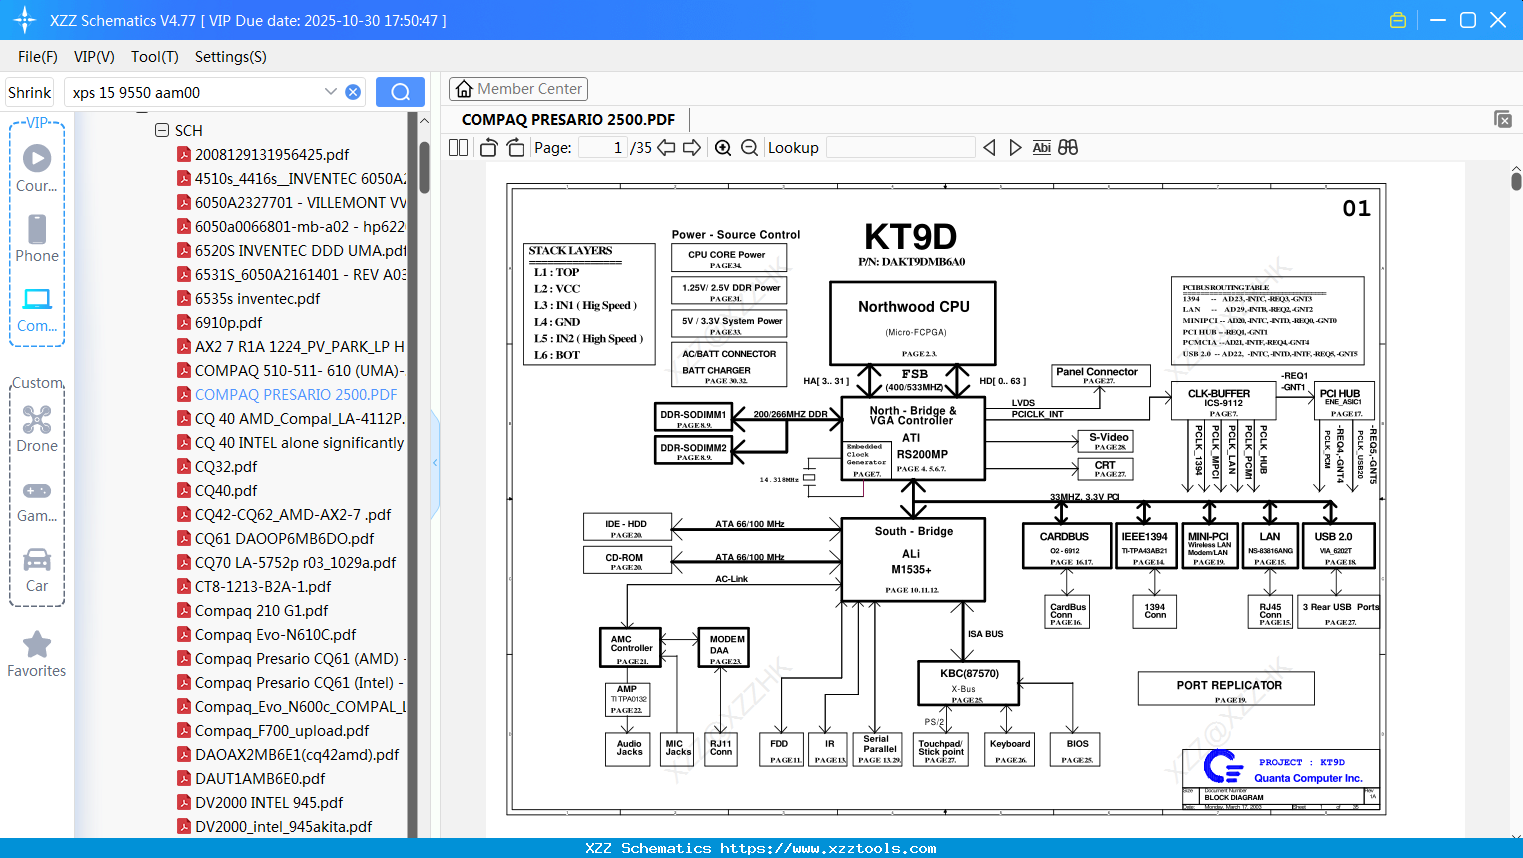This screenshot has height=858, width=1523.
Task: Zoom in on the schematic
Action: tap(723, 147)
